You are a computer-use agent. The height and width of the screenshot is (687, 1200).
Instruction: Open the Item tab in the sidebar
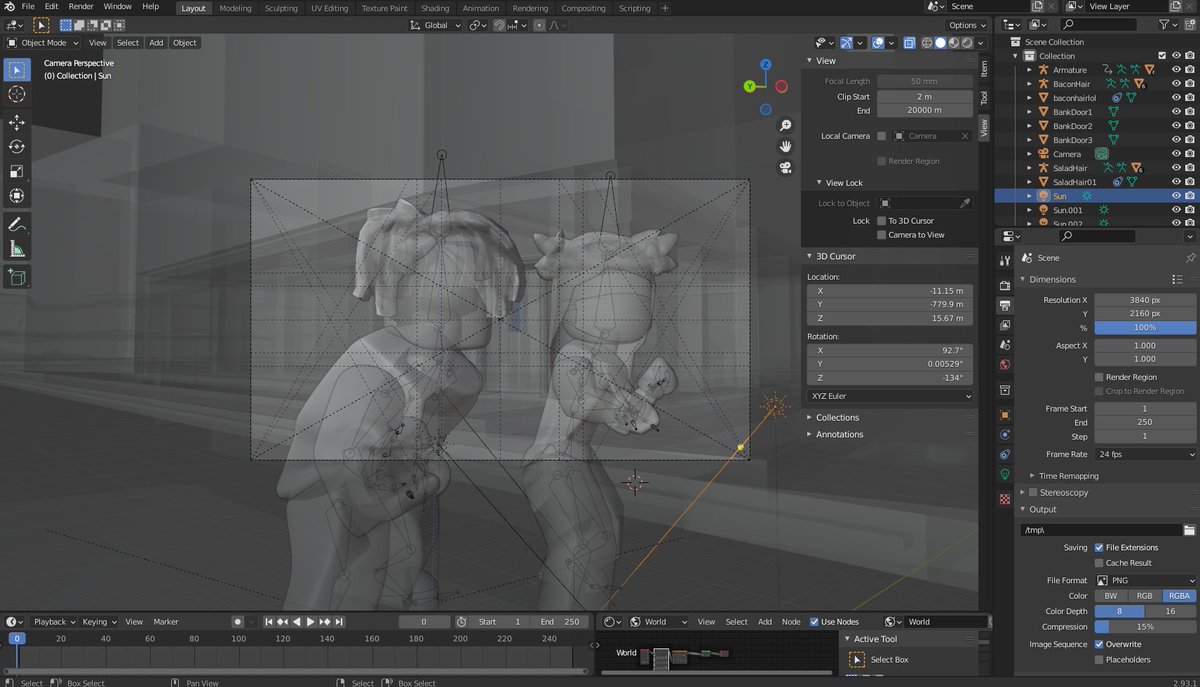(x=984, y=68)
